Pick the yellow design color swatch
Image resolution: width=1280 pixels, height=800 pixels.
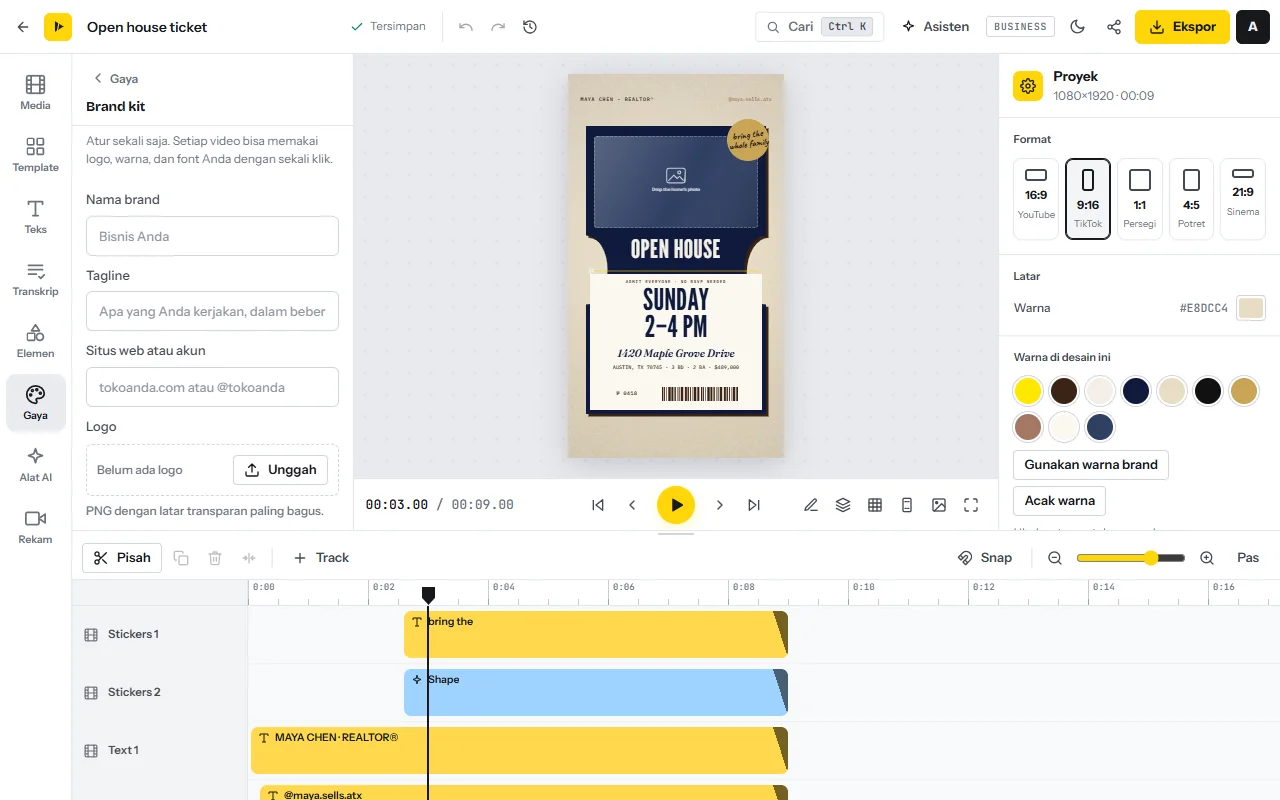tap(1028, 391)
